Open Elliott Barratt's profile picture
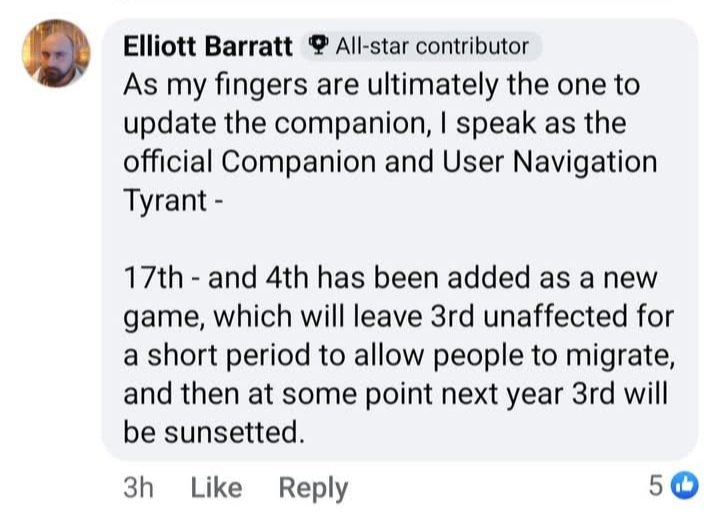The height and width of the screenshot is (523, 720). click(x=57, y=56)
